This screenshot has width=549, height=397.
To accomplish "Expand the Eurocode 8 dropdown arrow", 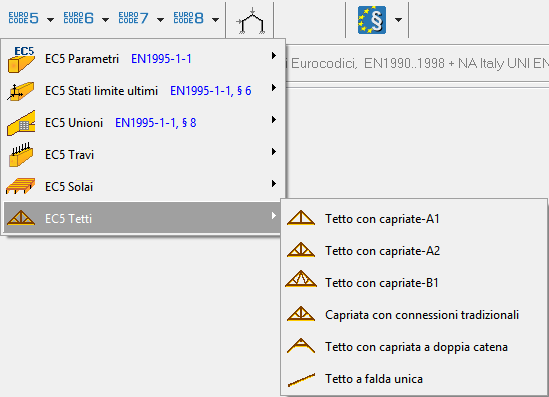I will (x=216, y=20).
